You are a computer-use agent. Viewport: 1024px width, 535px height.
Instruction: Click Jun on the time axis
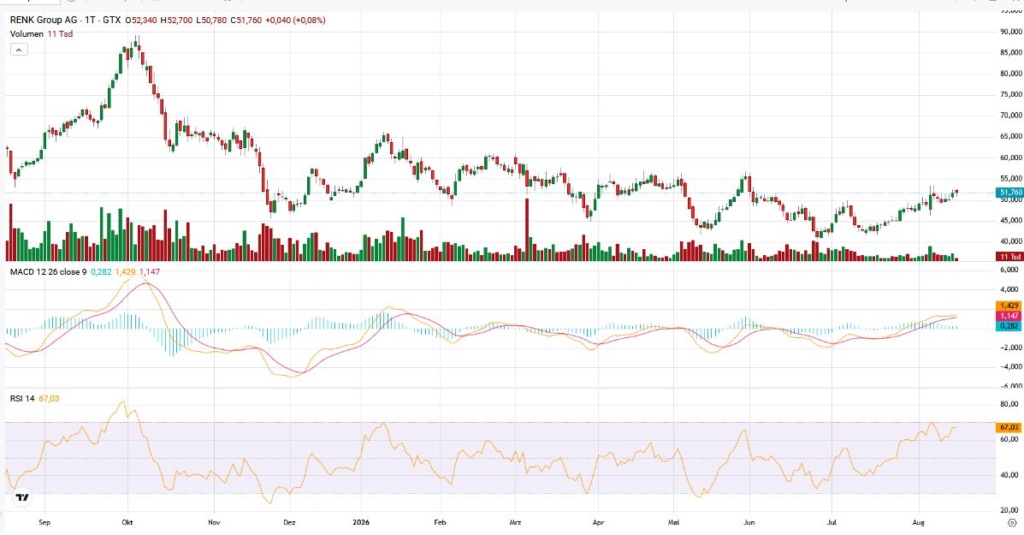(x=749, y=523)
